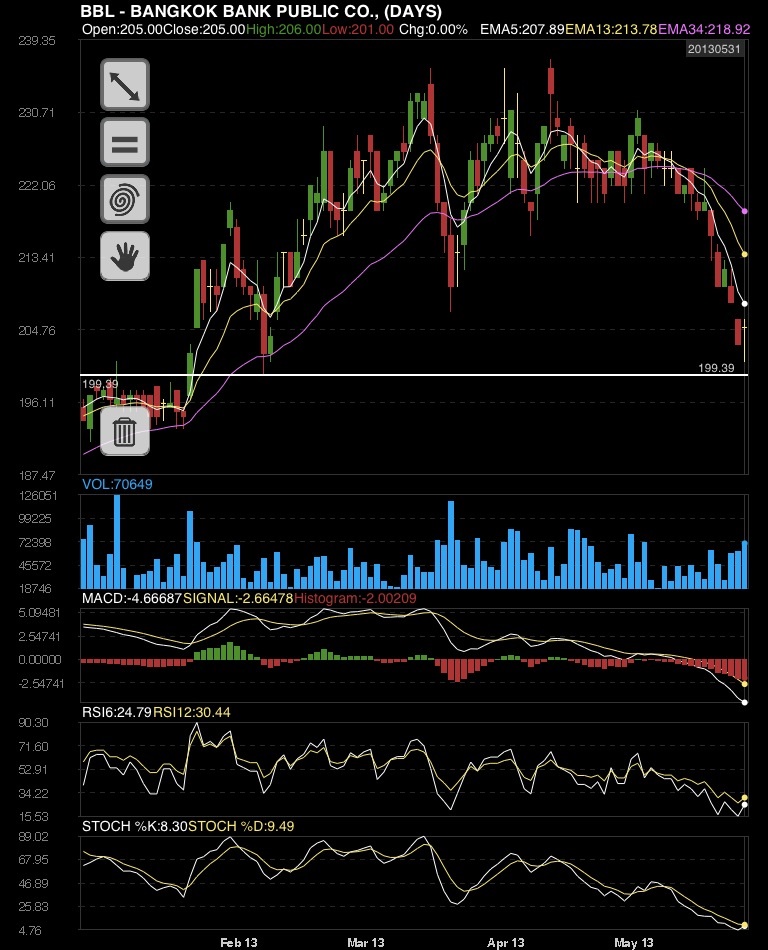The width and height of the screenshot is (768, 950).
Task: Click the STOCH %D:9.49 label
Action: (241, 826)
